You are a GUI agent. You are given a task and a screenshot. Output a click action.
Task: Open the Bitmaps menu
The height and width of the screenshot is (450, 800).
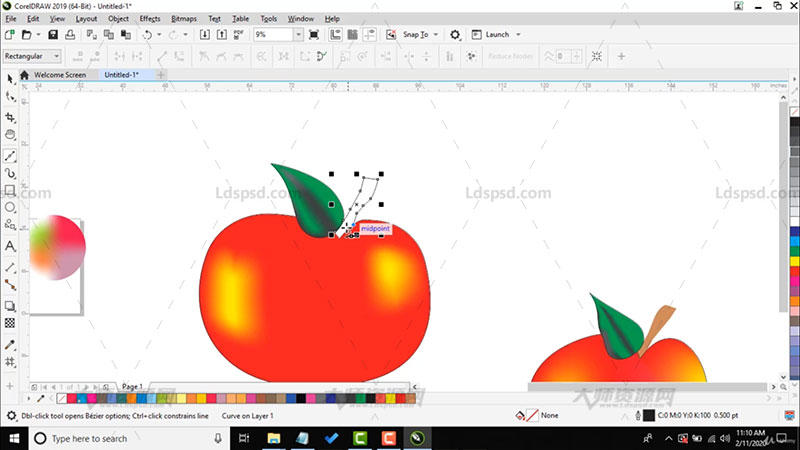coord(184,19)
